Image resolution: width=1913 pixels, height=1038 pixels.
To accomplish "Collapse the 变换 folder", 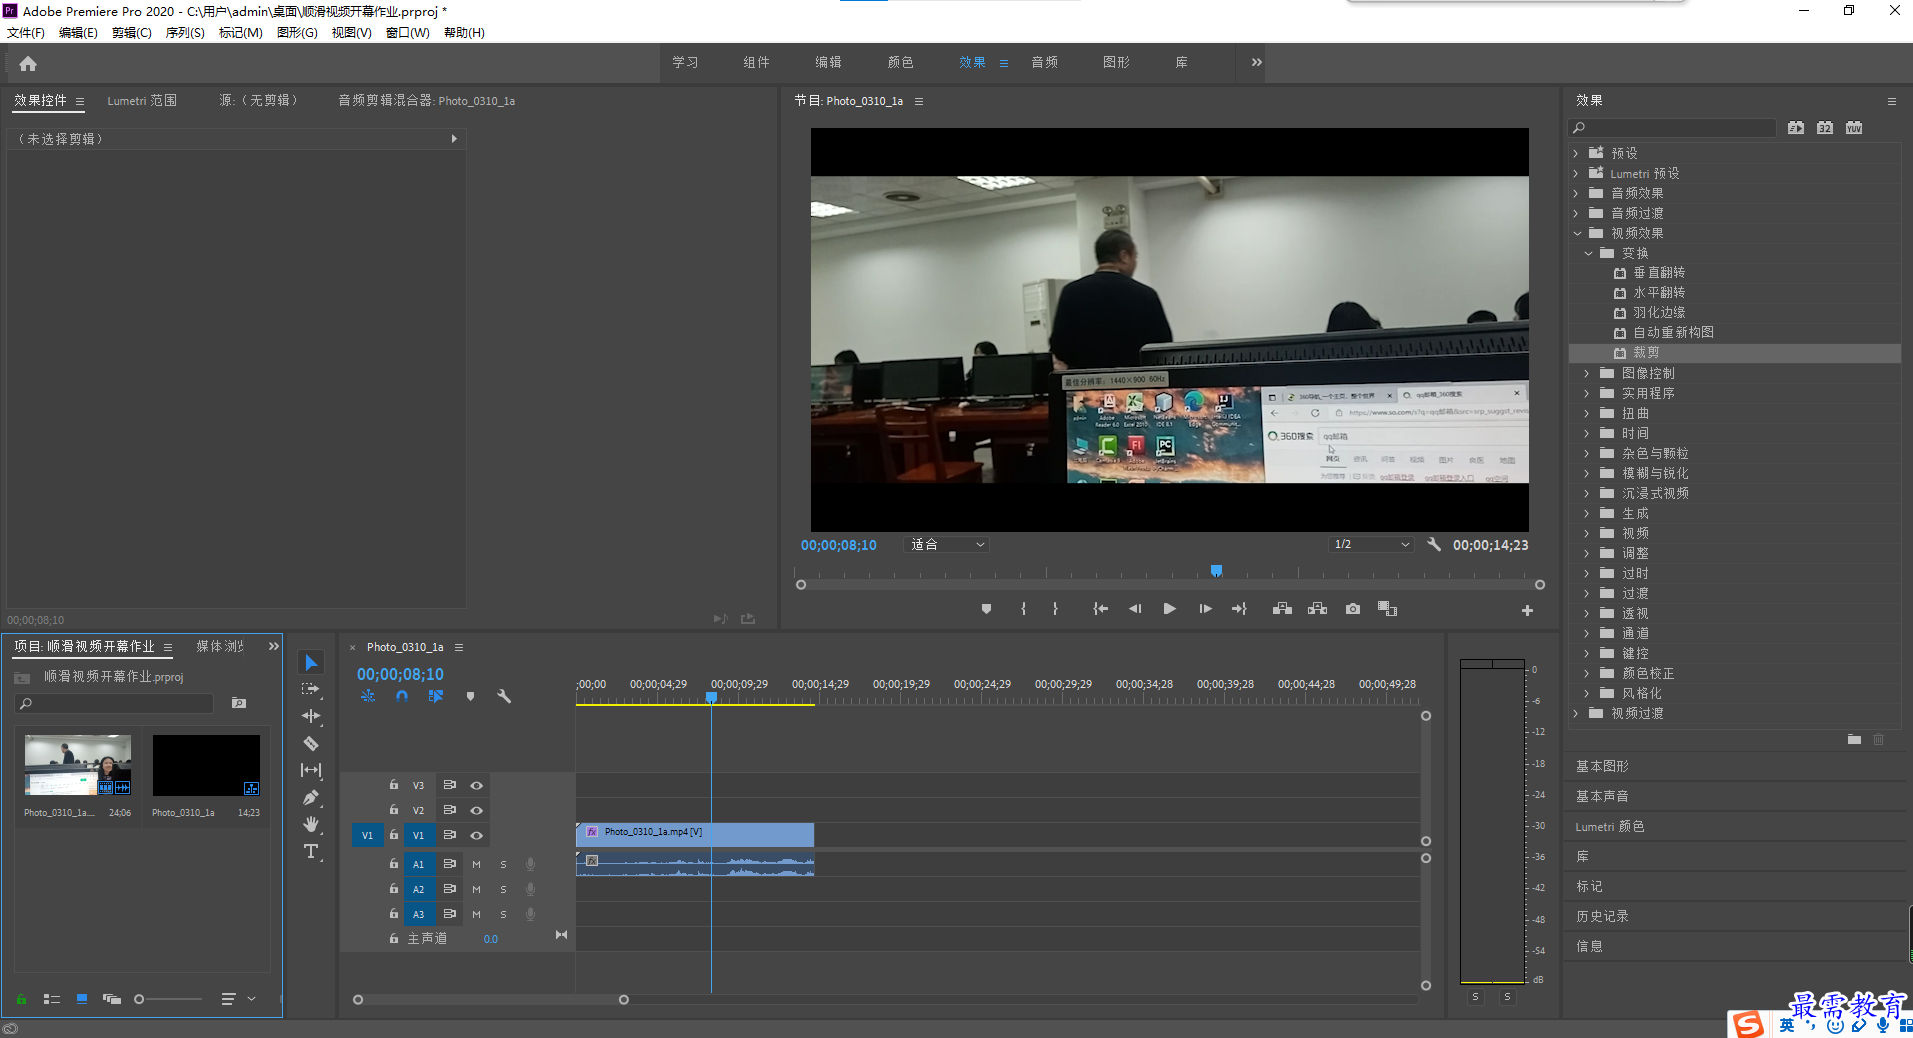I will pyautogui.click(x=1588, y=253).
